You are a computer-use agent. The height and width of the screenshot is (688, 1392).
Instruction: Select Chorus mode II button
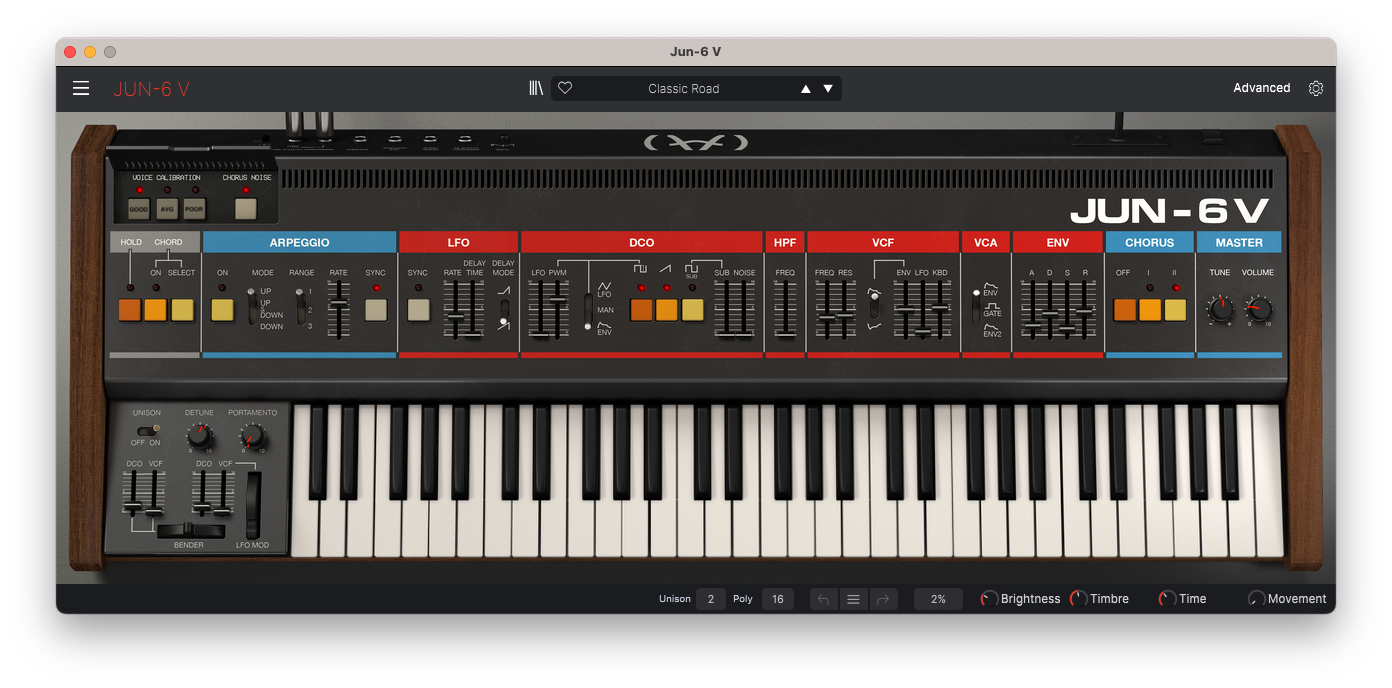click(x=1175, y=310)
